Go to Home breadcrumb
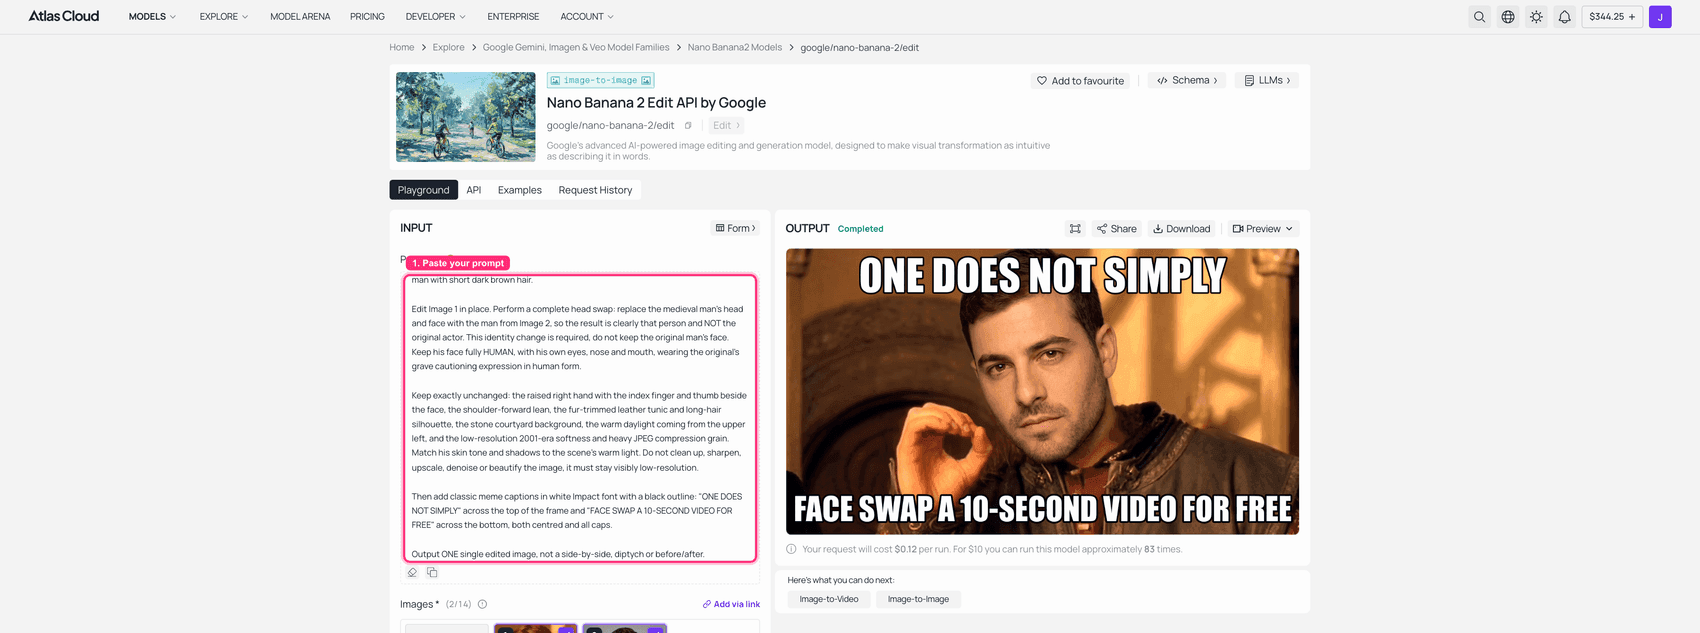 pos(402,47)
